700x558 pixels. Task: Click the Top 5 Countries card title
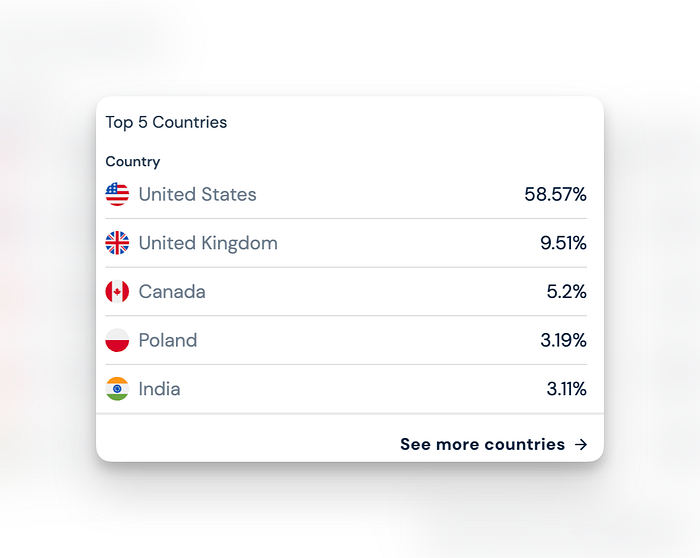[x=166, y=122]
